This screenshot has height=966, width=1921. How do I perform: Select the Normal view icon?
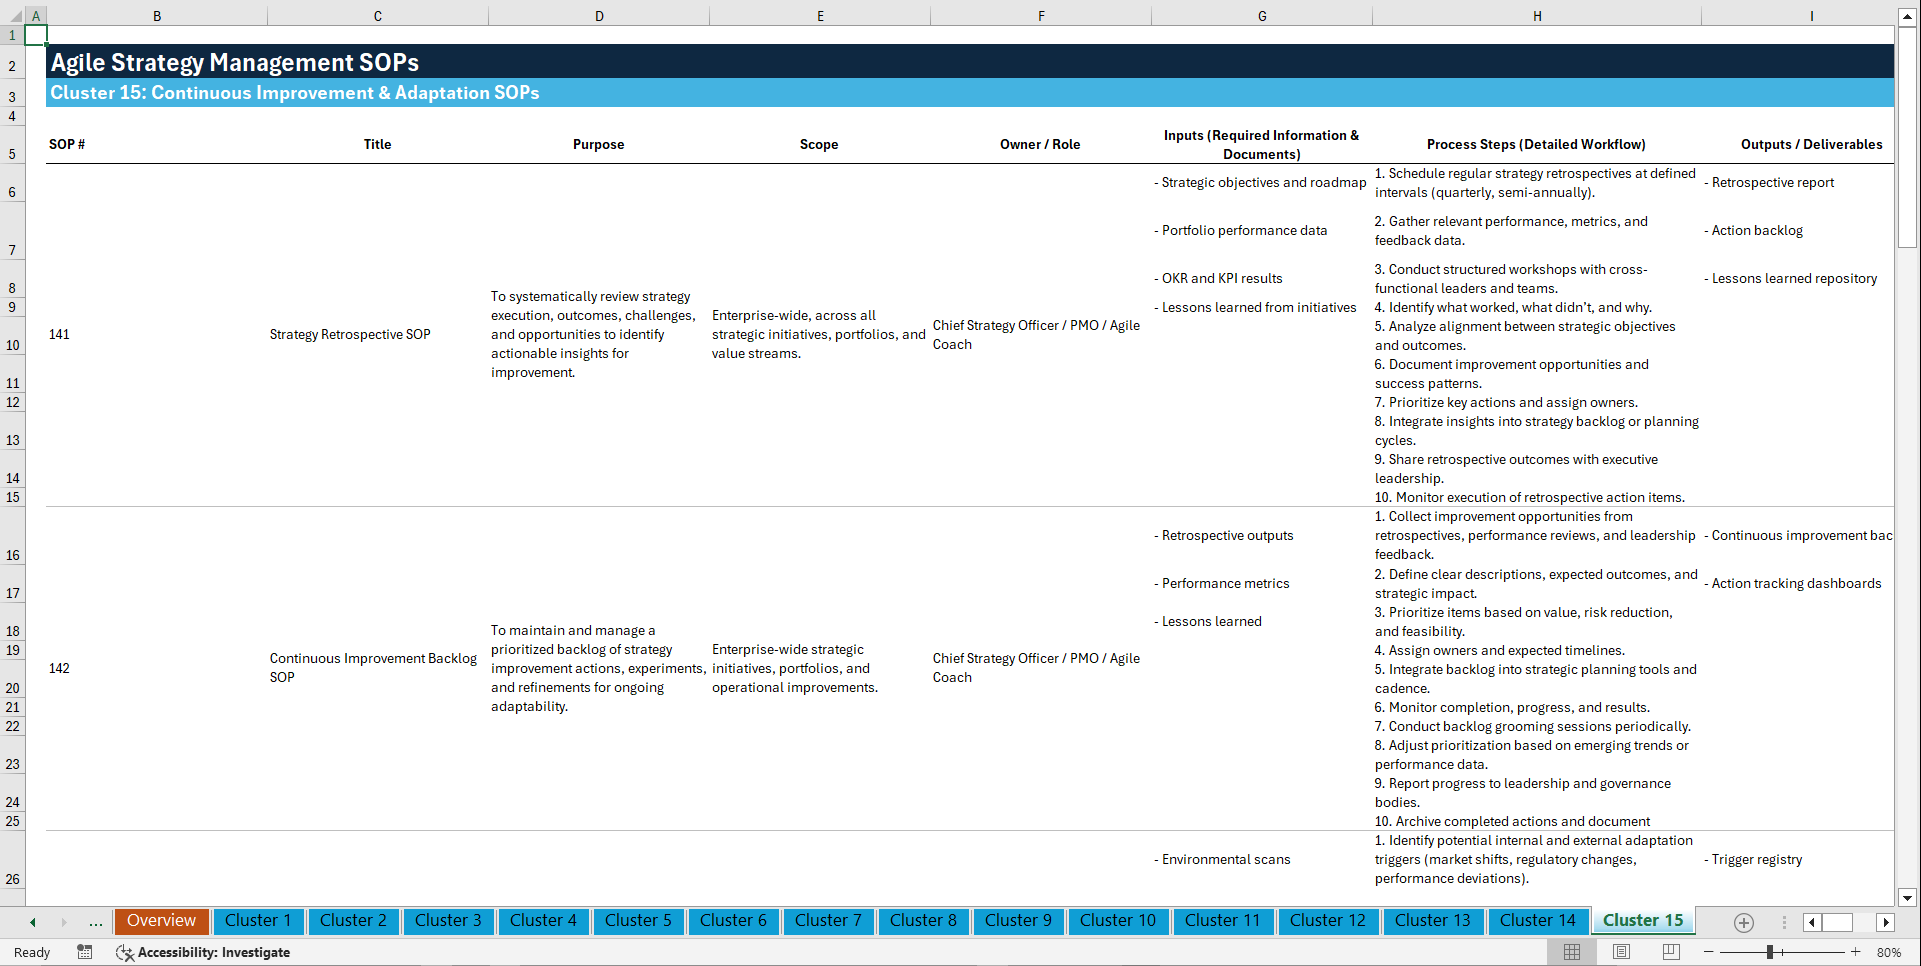[1571, 952]
